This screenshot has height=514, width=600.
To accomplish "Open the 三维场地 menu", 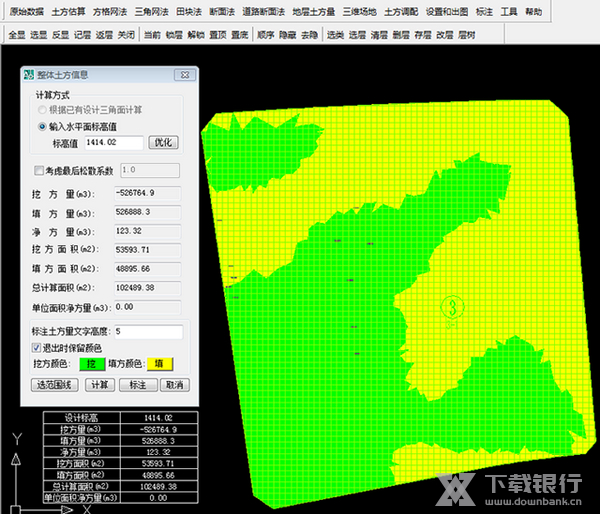I will coord(357,12).
